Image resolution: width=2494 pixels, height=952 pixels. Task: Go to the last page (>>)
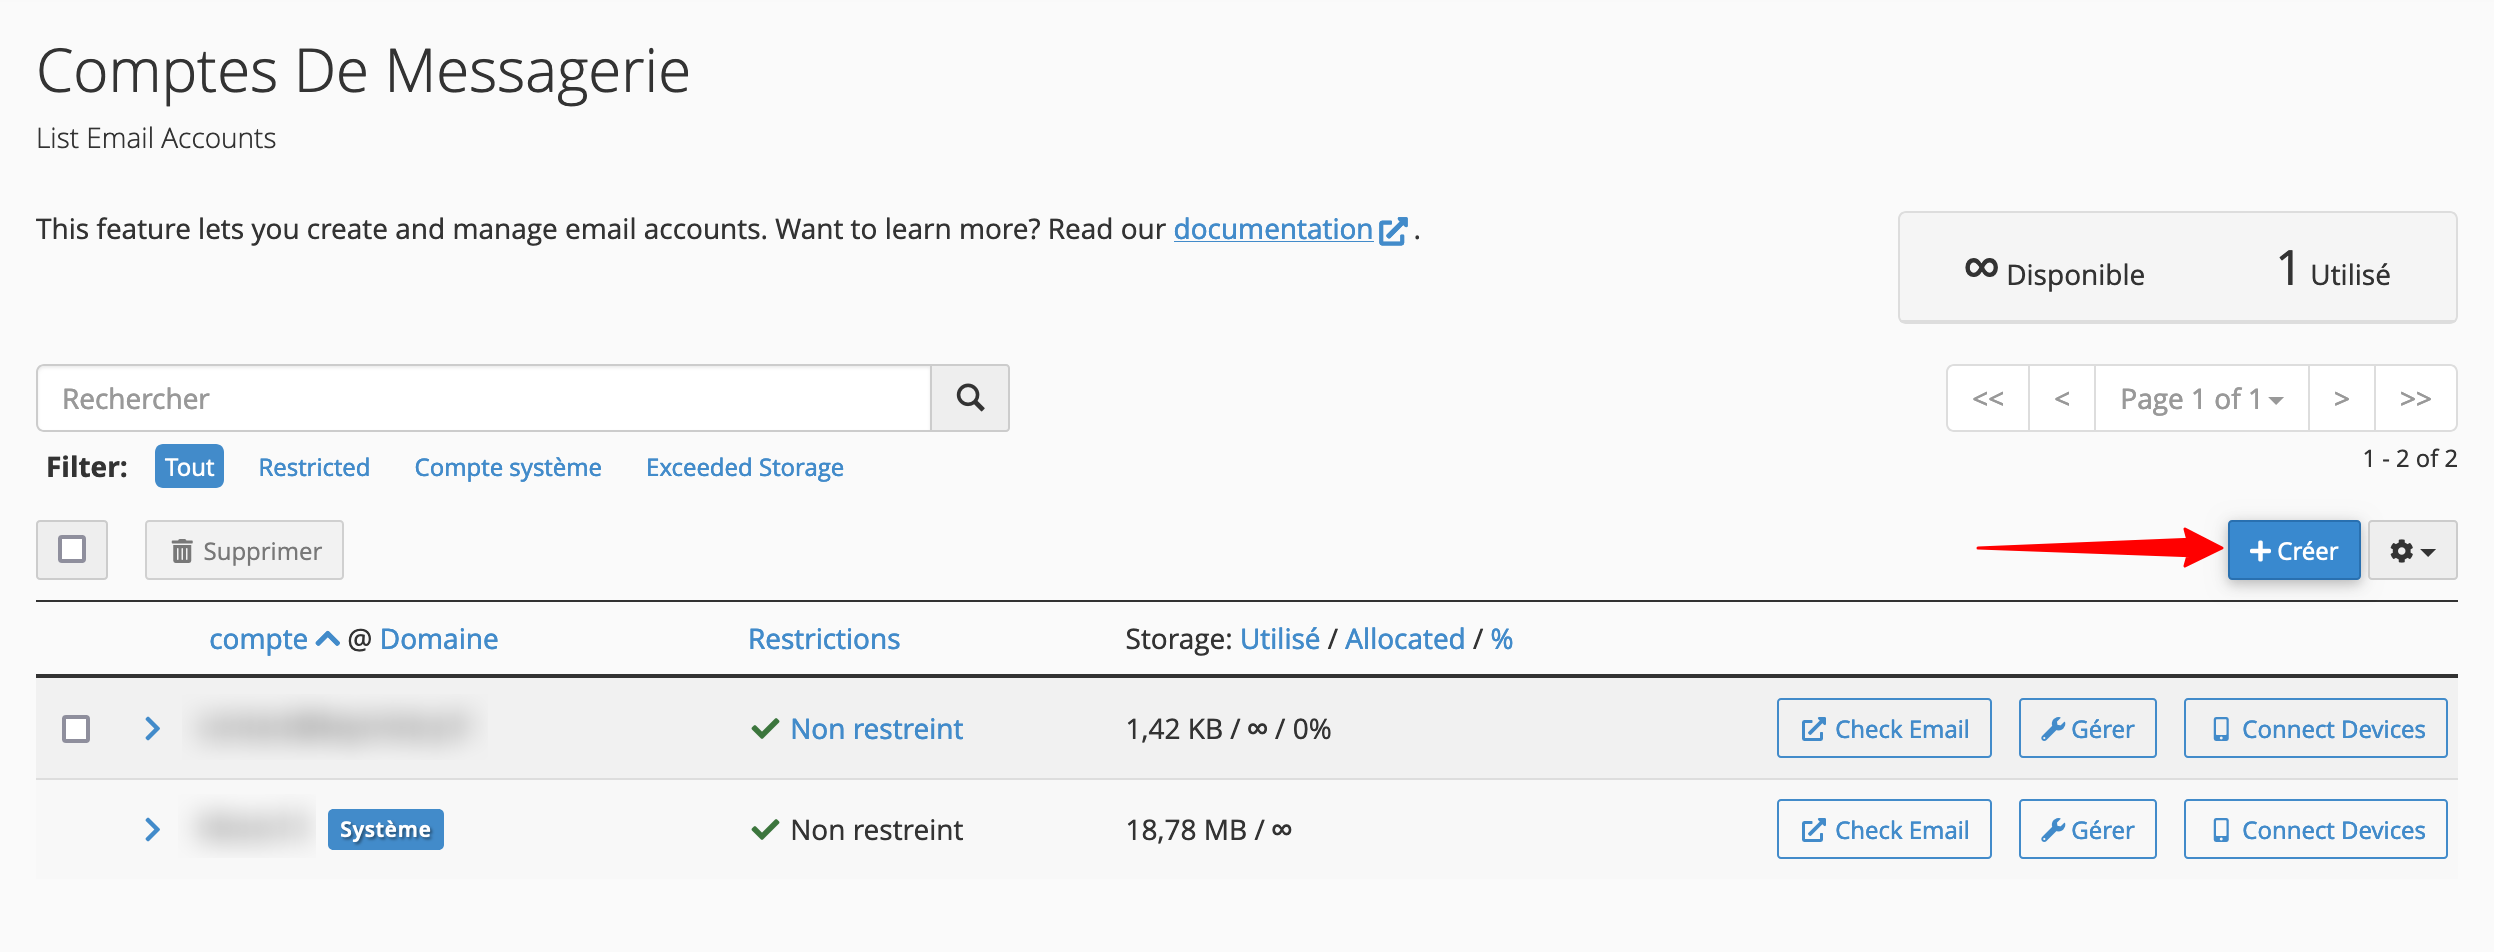click(x=2415, y=399)
